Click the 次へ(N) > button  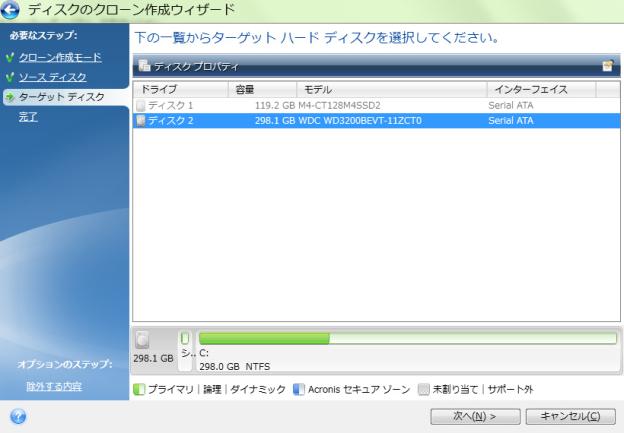(x=475, y=416)
